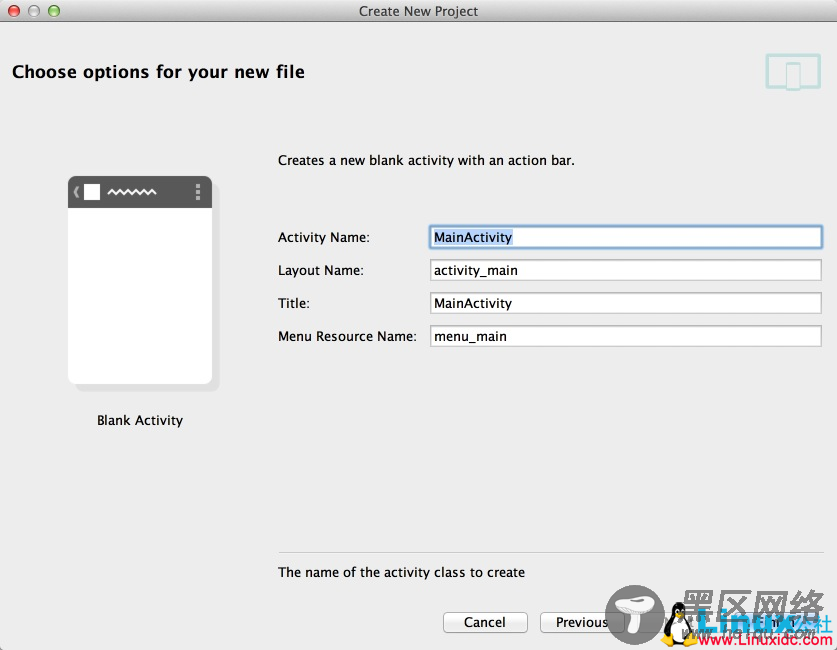Screen dimensions: 837x650
Task: Click the Menu Resource Name field
Action: 625,336
